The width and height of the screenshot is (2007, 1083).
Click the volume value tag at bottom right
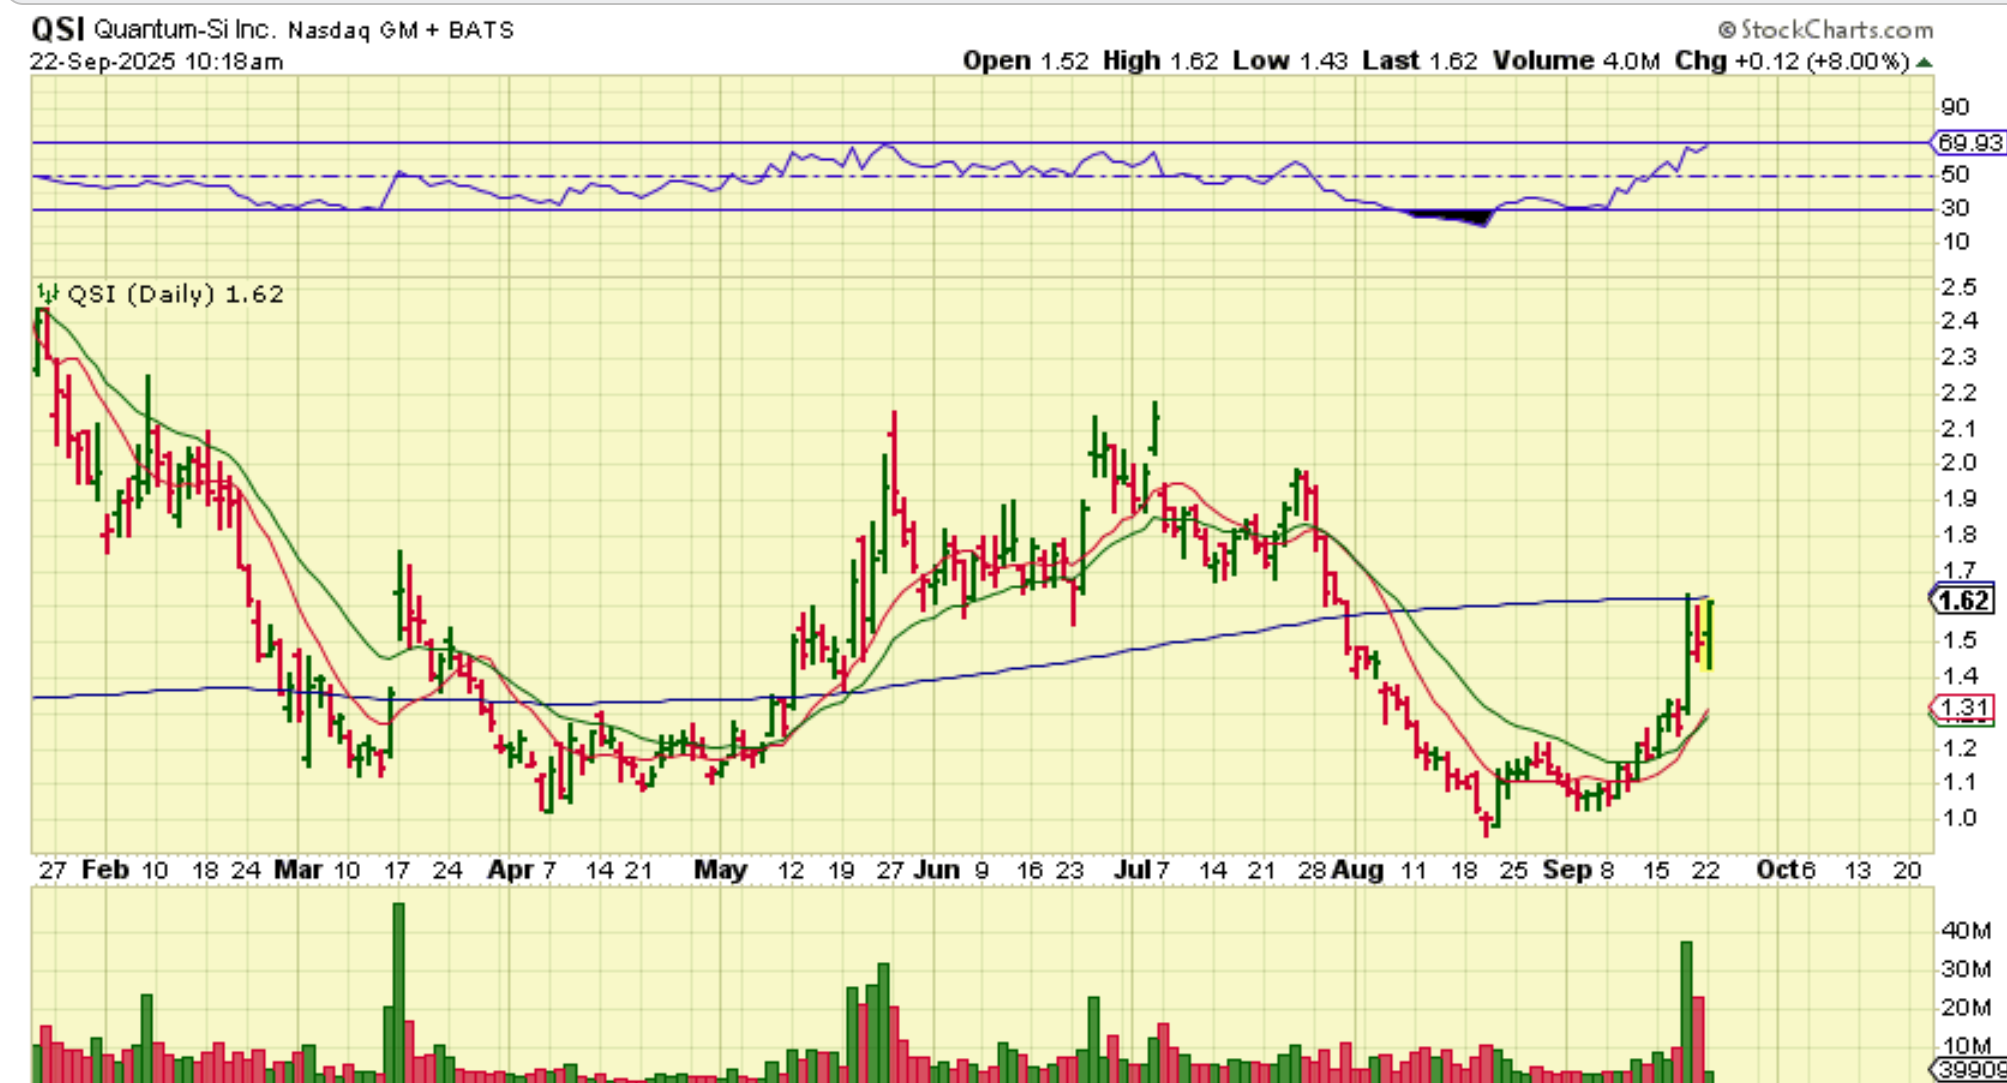pyautogui.click(x=1970, y=1069)
